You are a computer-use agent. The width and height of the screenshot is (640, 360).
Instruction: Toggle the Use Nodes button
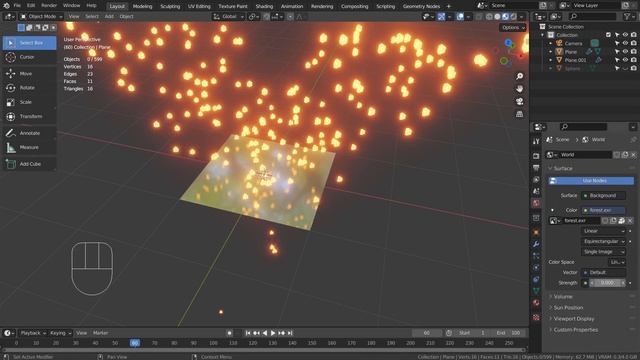591,180
